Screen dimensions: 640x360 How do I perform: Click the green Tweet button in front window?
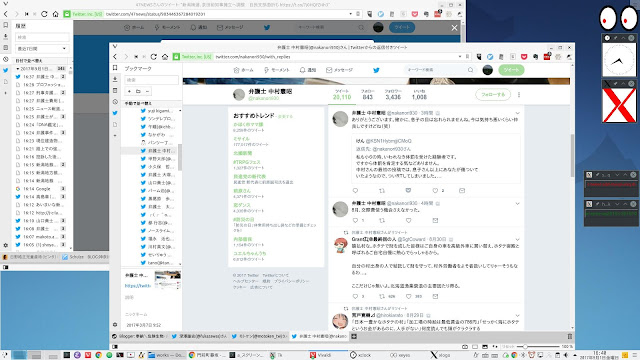[511, 70]
